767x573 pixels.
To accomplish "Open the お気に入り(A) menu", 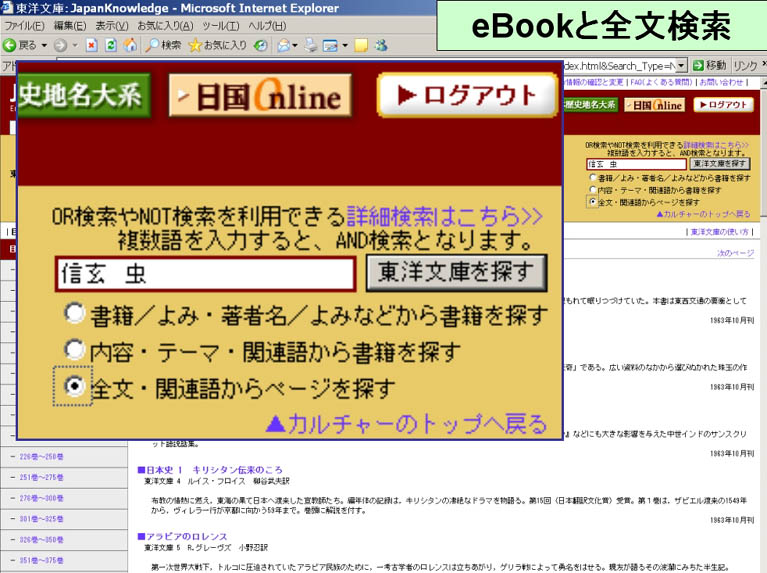I will (x=165, y=26).
